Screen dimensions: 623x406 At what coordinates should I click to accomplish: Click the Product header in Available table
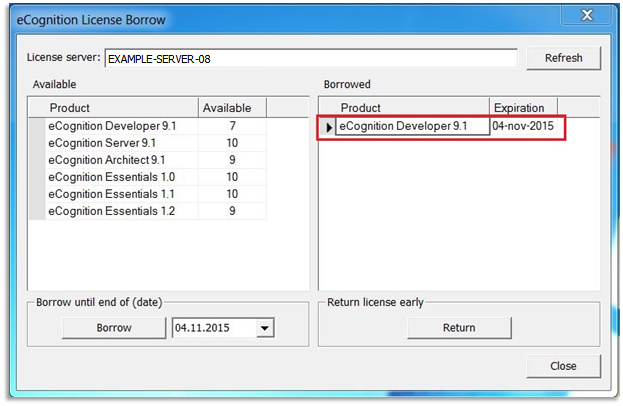(x=122, y=108)
